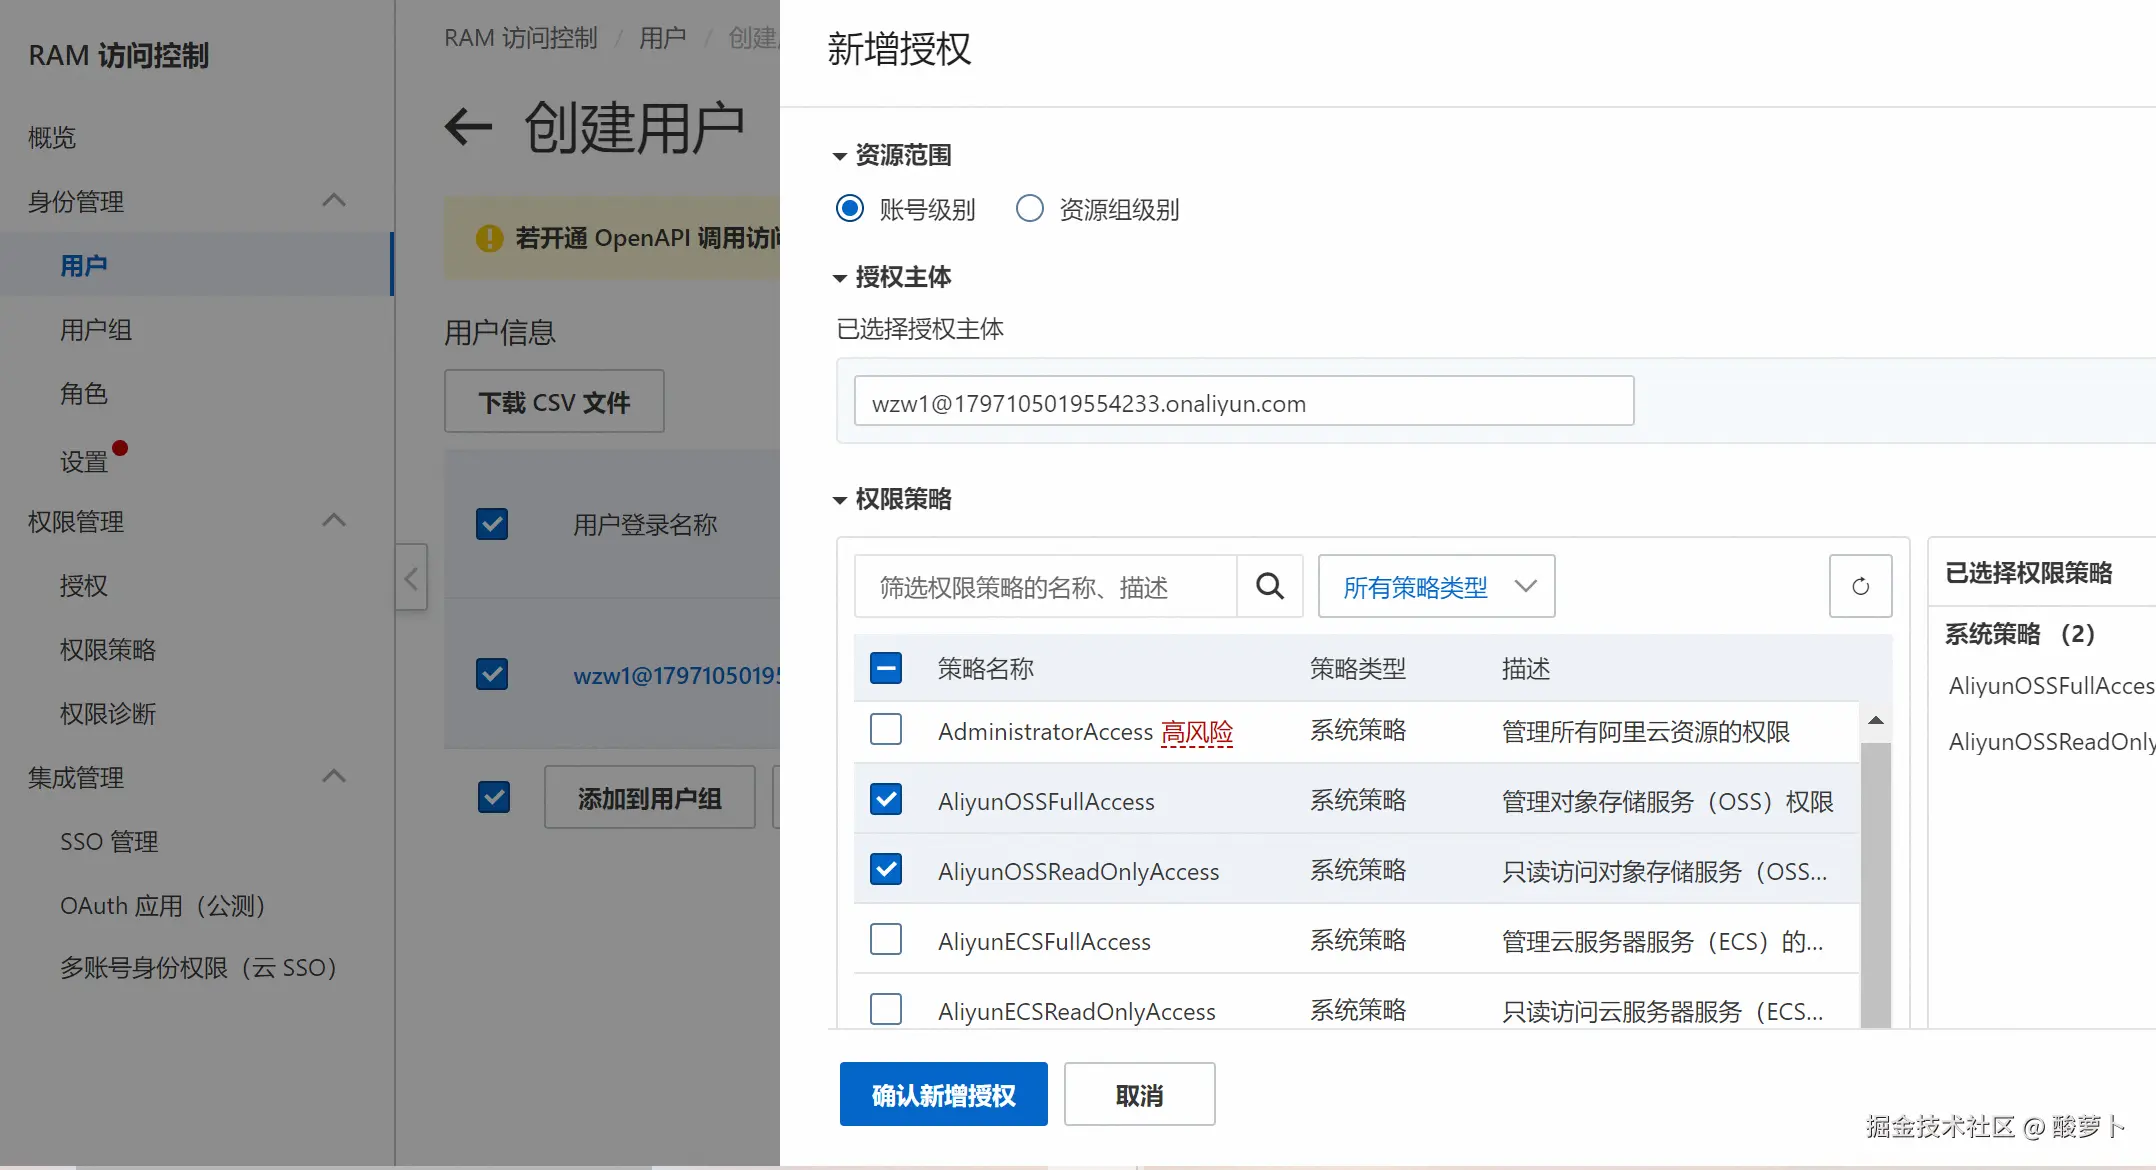Click the 确认新增授权 button
This screenshot has height=1170, width=2156.
(943, 1095)
